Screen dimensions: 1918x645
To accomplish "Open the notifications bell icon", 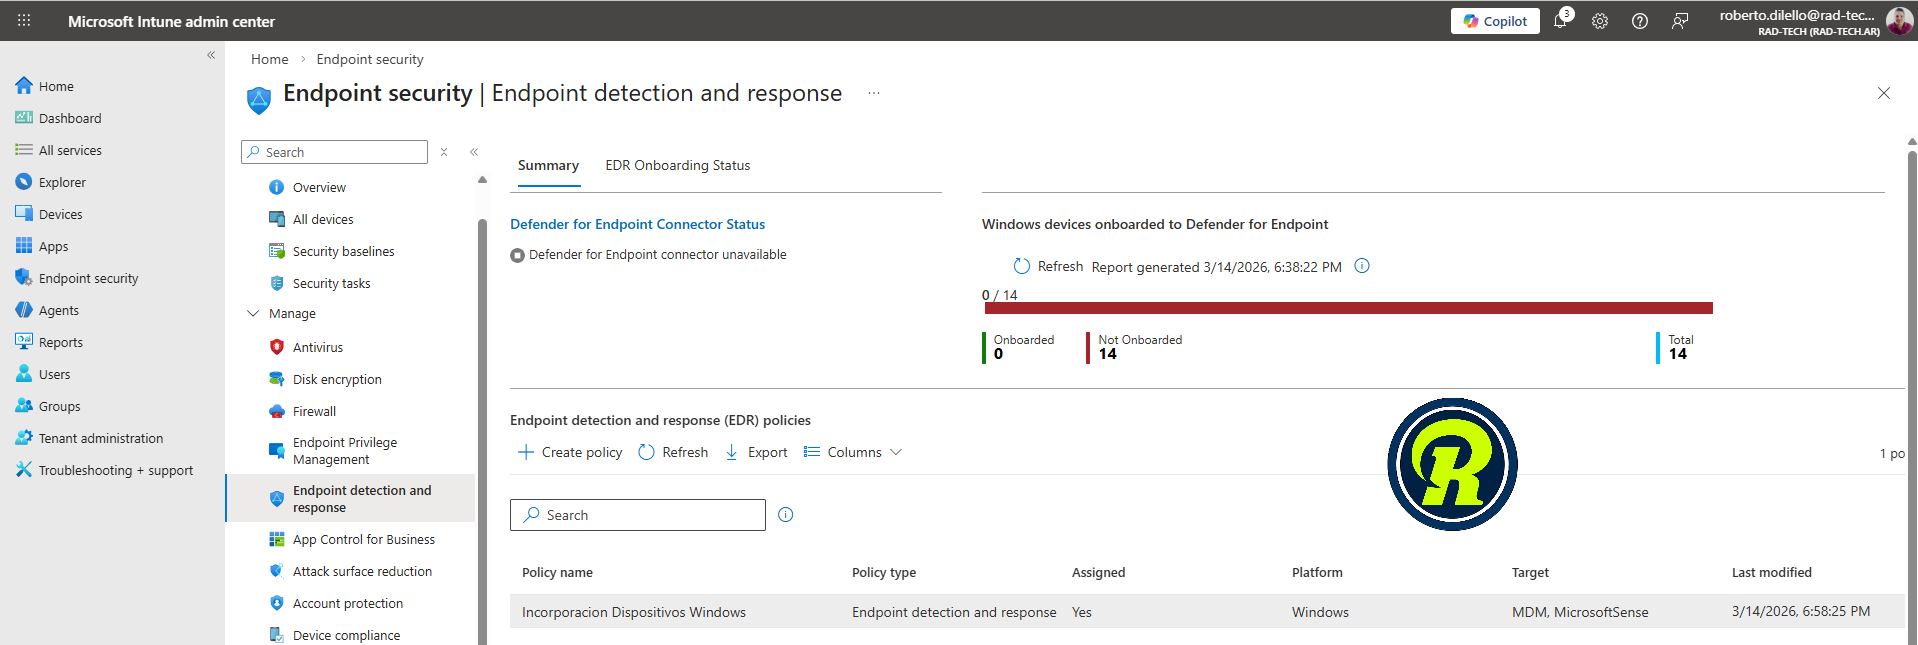I will pos(1560,21).
